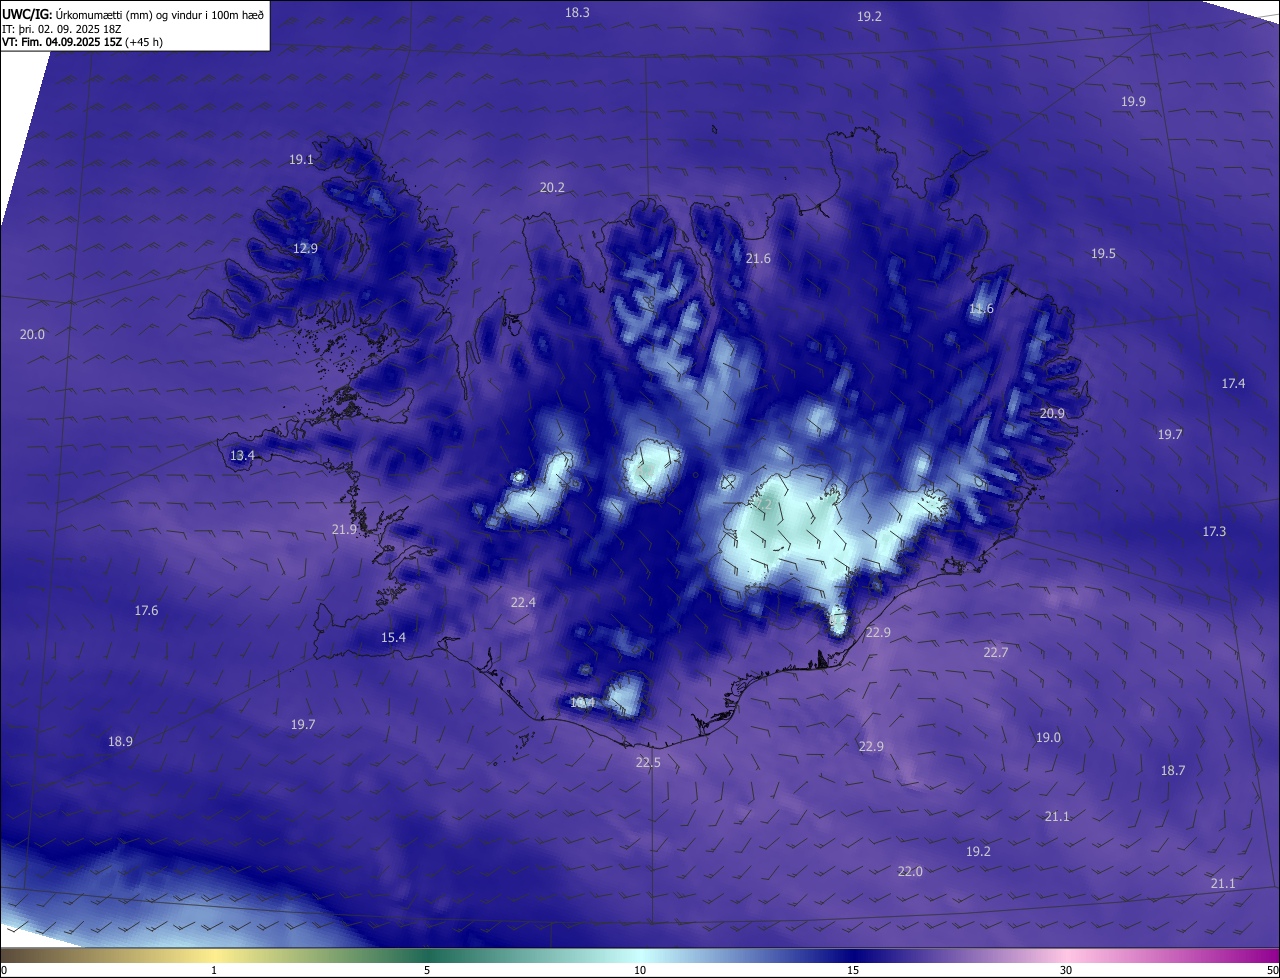Click the map value 21.6
Viewport: 1280px width, 978px height.
[x=758, y=259]
